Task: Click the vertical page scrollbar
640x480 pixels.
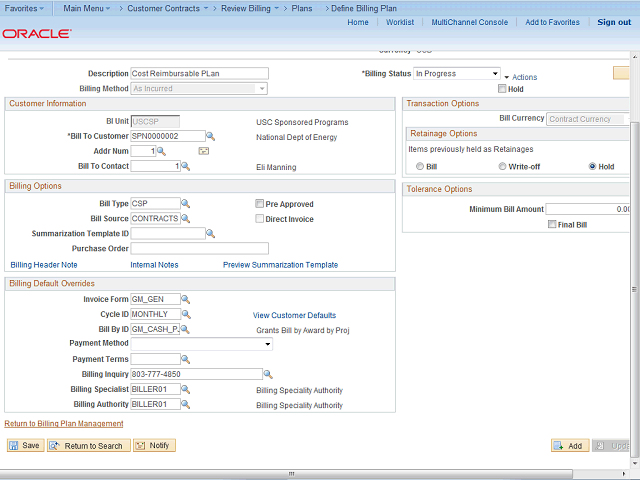Action: point(634,250)
